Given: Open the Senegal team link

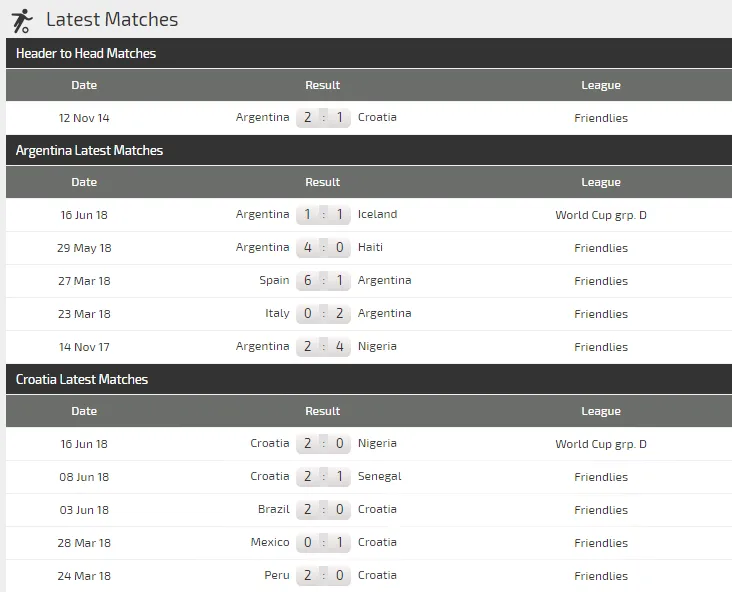Looking at the screenshot, I should click(379, 476).
